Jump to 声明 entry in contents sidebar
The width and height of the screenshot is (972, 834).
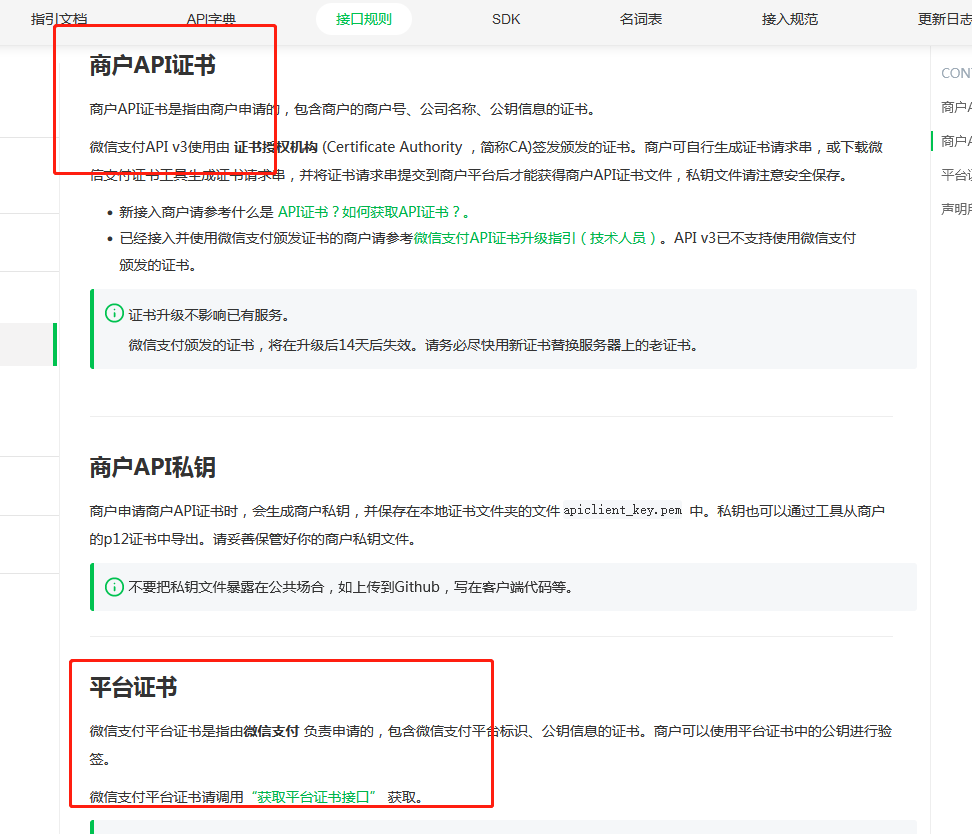pos(956,209)
